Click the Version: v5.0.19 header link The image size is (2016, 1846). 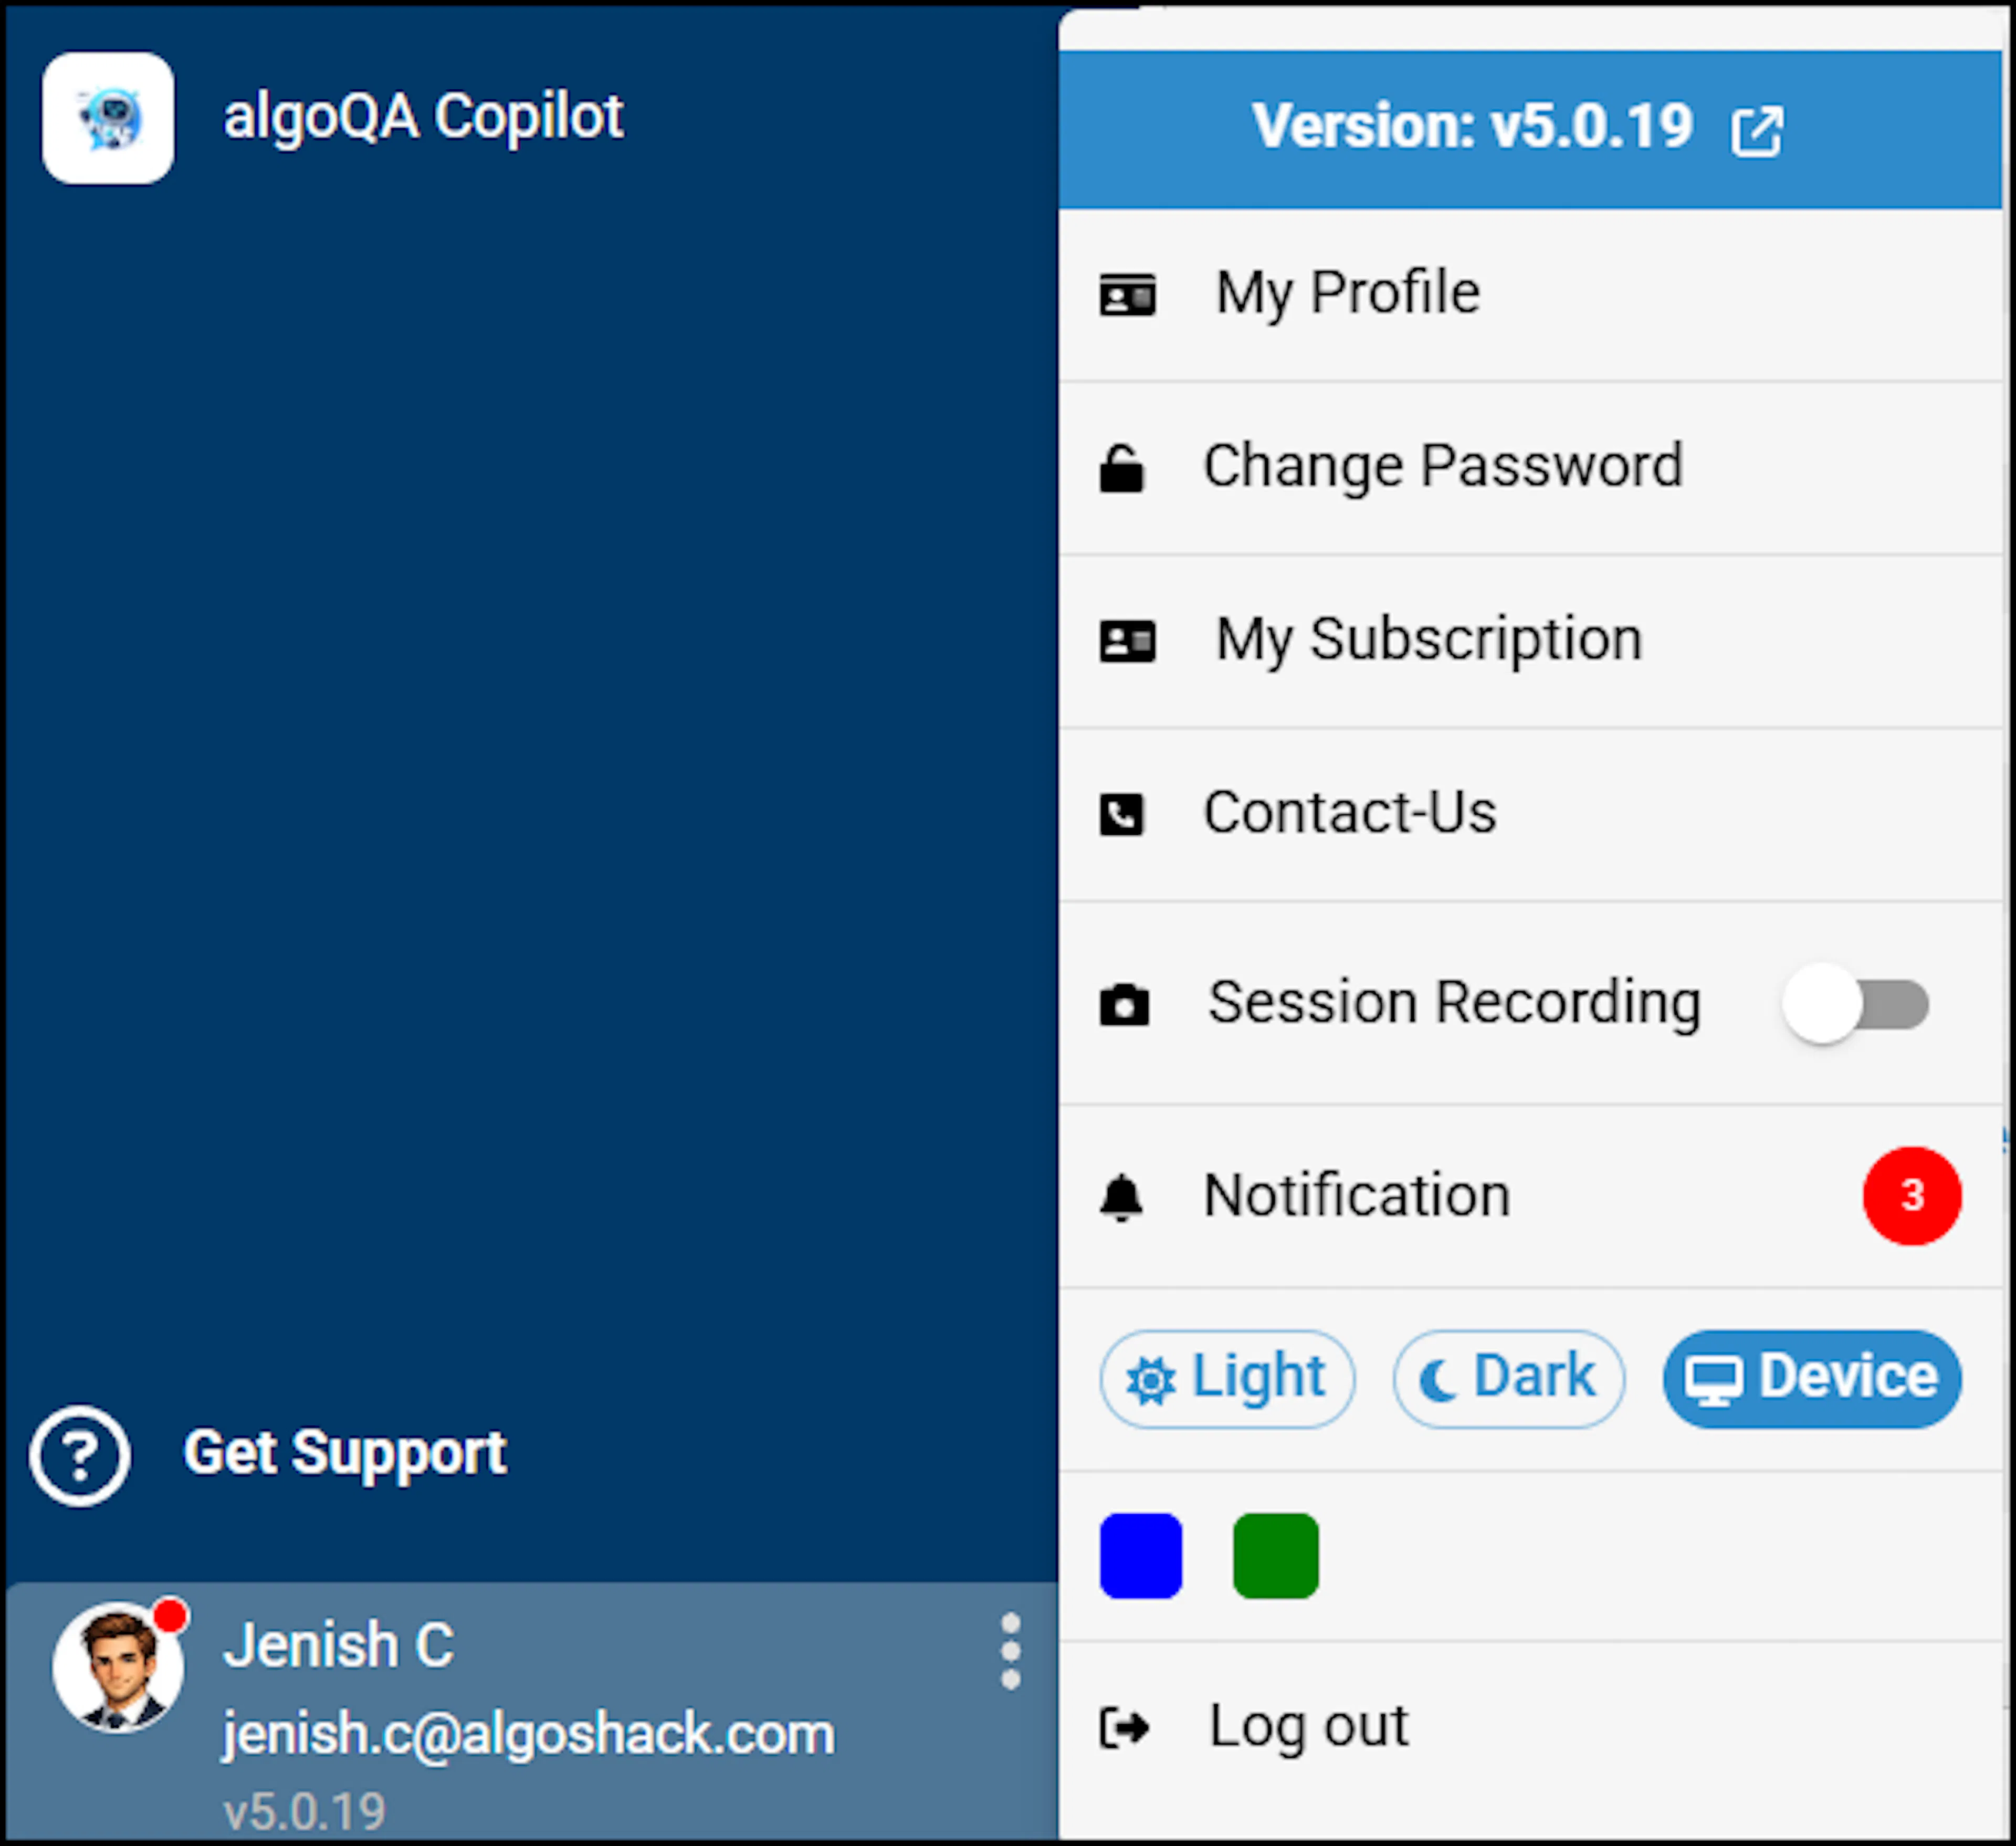pyautogui.click(x=1530, y=130)
